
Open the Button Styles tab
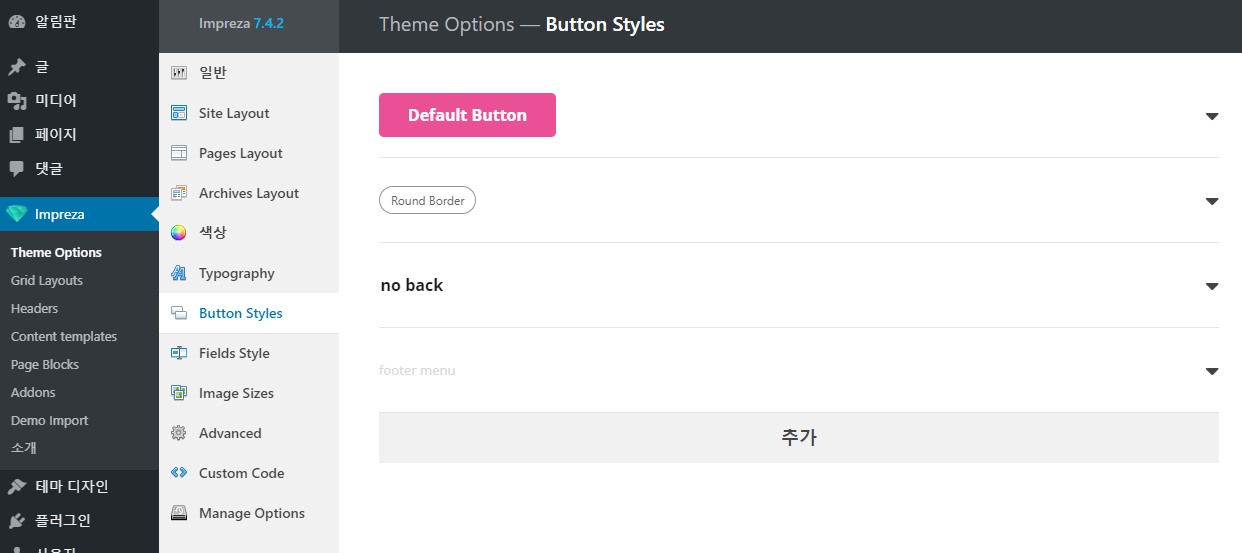pyautogui.click(x=240, y=313)
